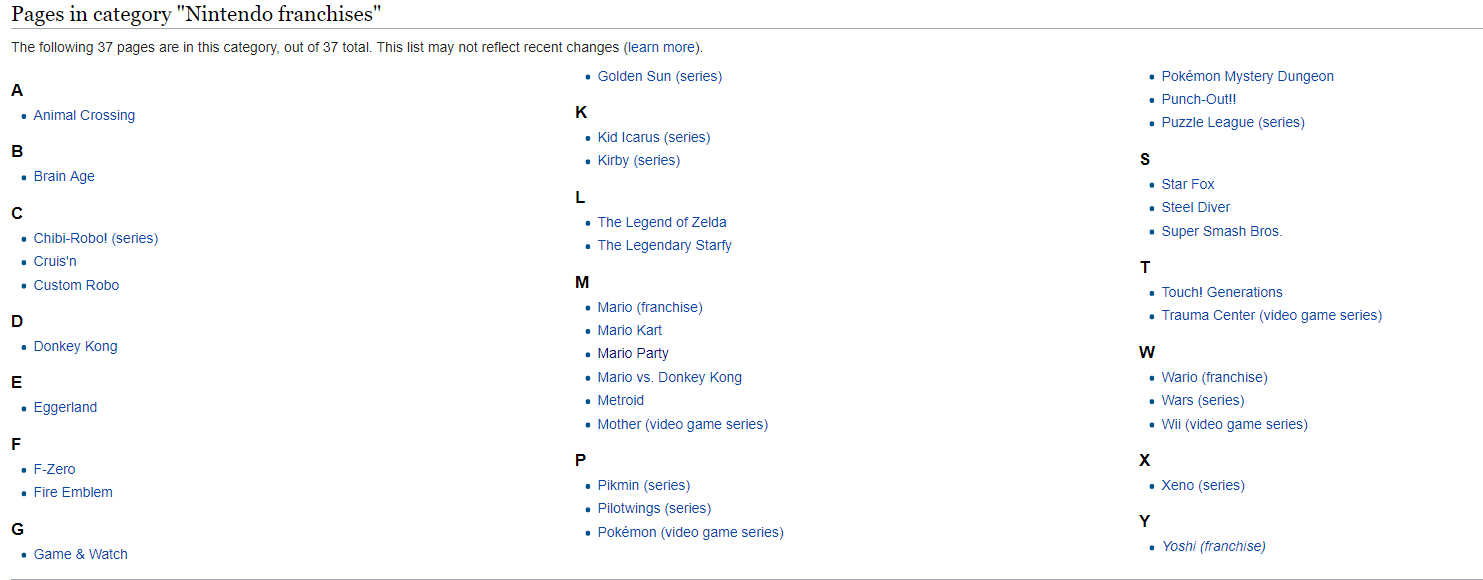1483x580 pixels.
Task: Open Game & Watch link
Action: [x=81, y=554]
